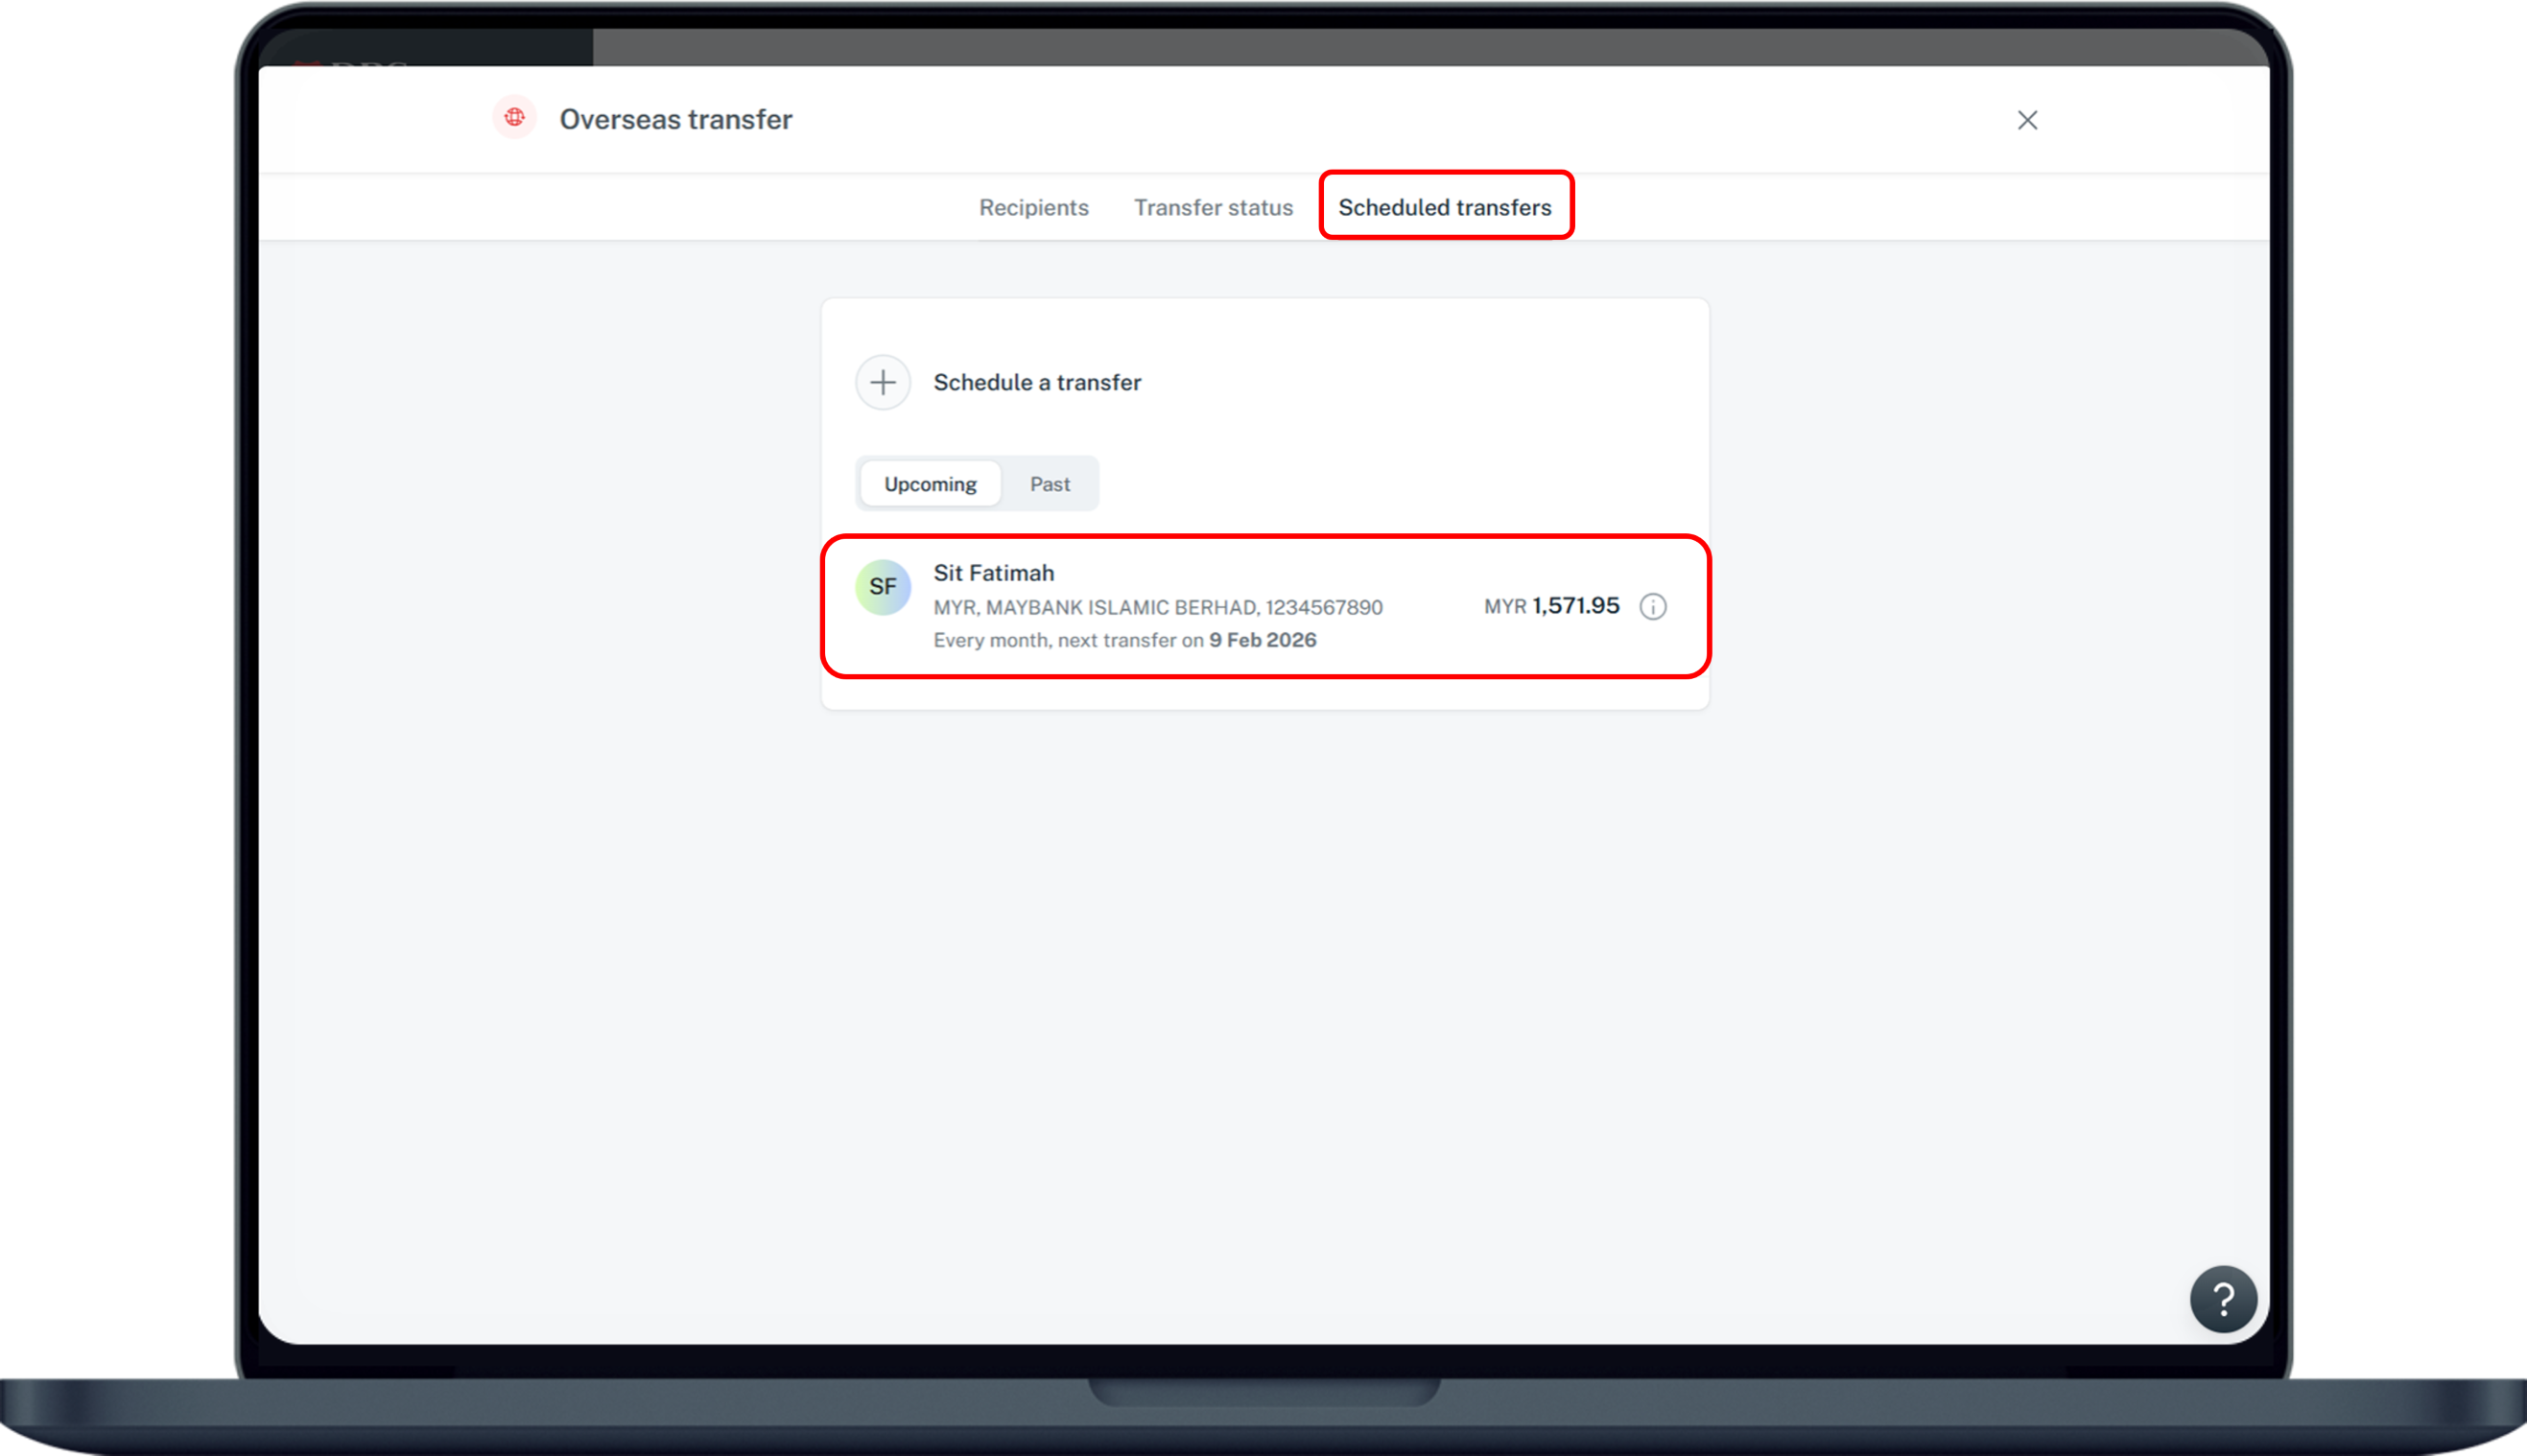Click the X to close Overseas transfer
The image size is (2527, 1456).
[2027, 120]
